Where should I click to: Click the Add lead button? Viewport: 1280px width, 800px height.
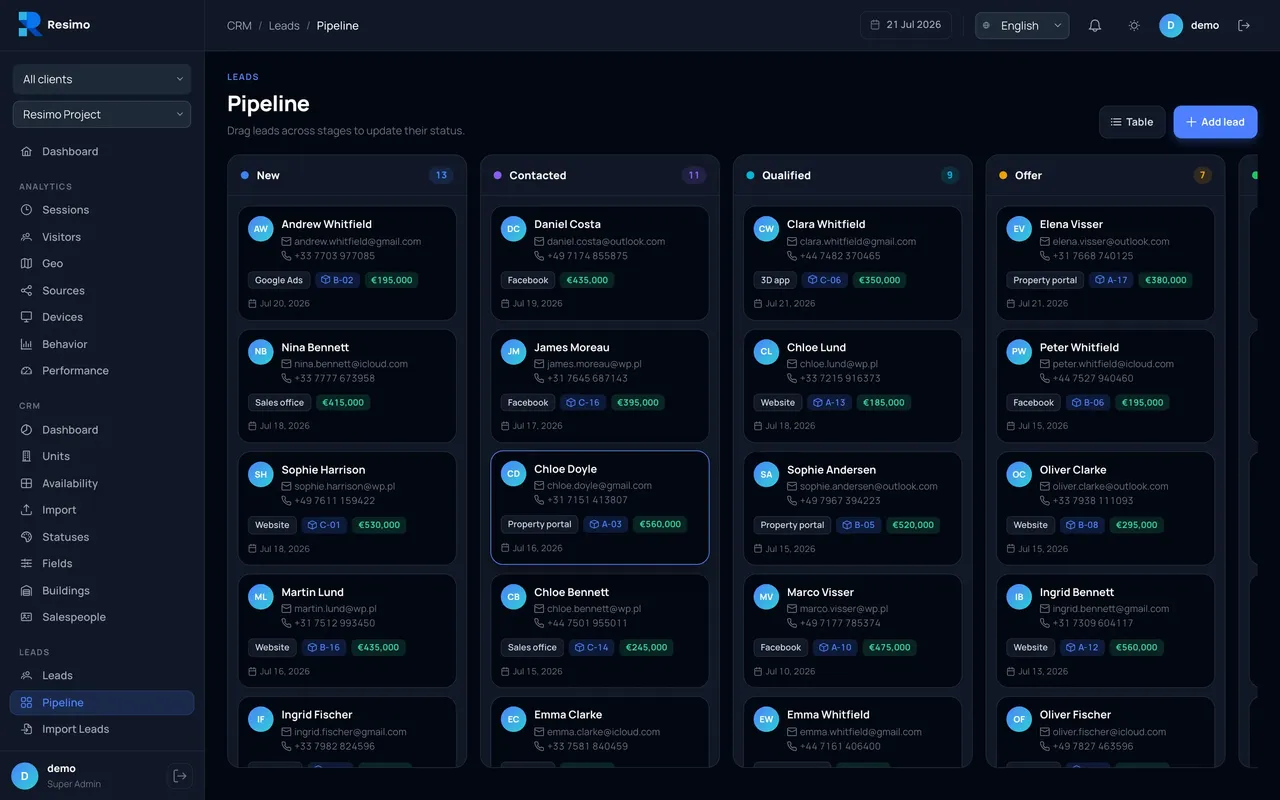click(x=1215, y=122)
